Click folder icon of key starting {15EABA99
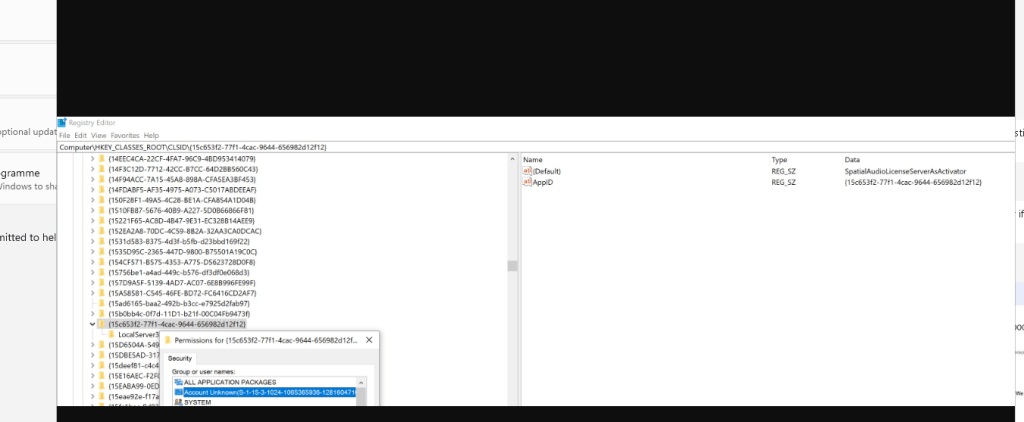Screen dimensions: 1024x422 pos(102,386)
